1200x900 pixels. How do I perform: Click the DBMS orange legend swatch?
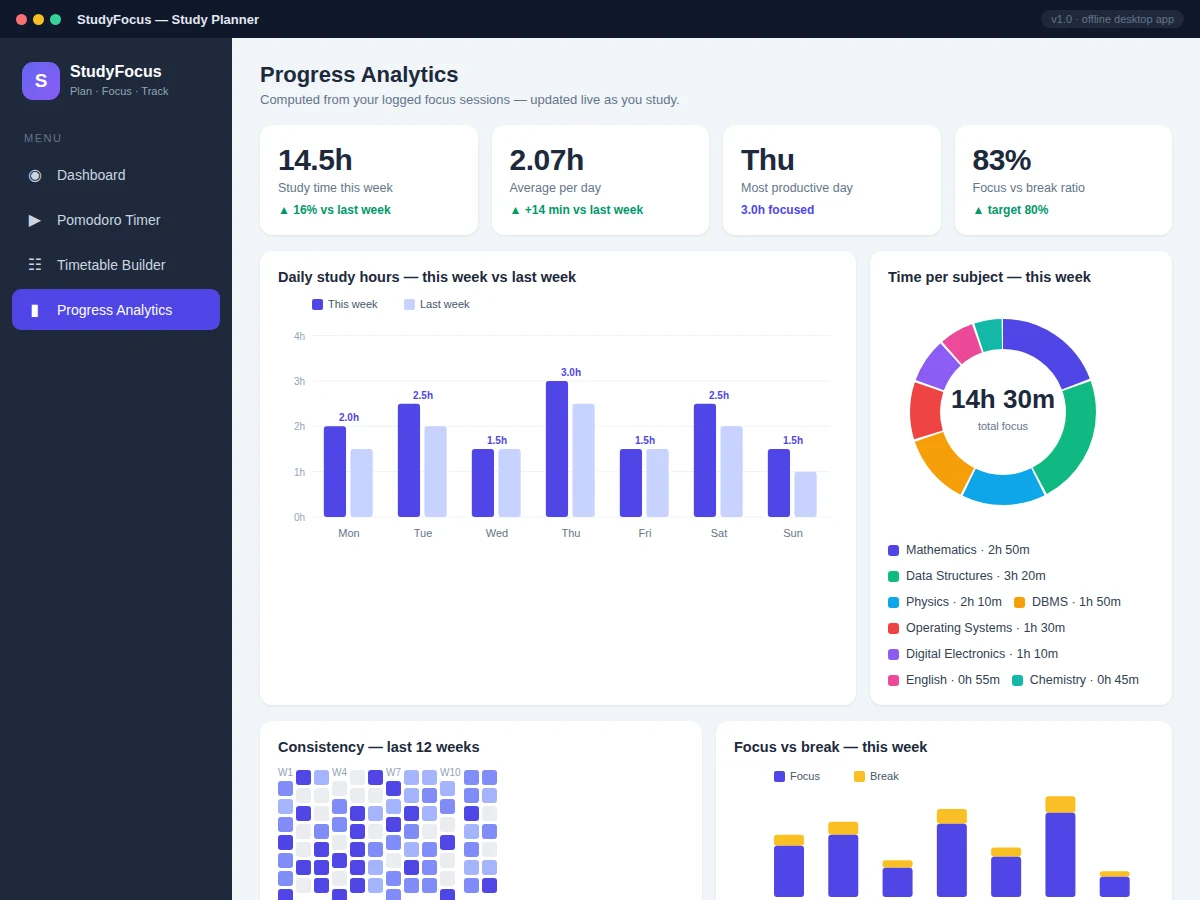1019,602
